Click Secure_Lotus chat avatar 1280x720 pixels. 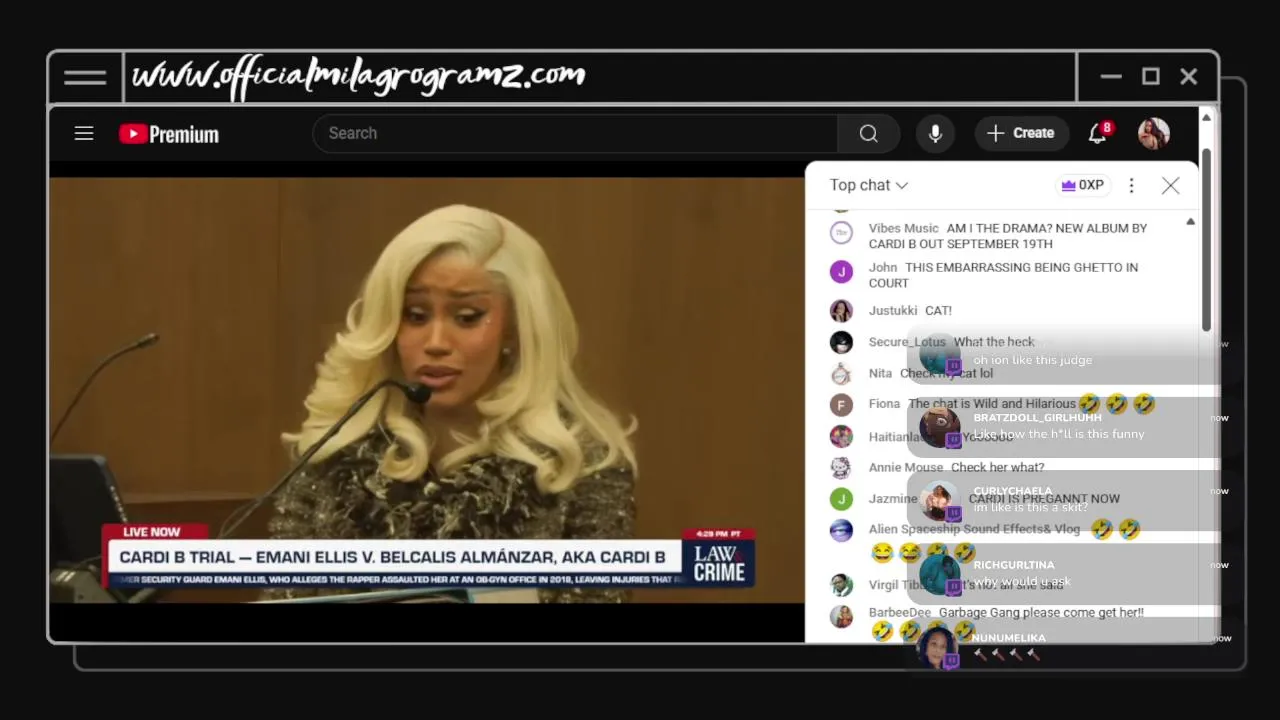841,342
